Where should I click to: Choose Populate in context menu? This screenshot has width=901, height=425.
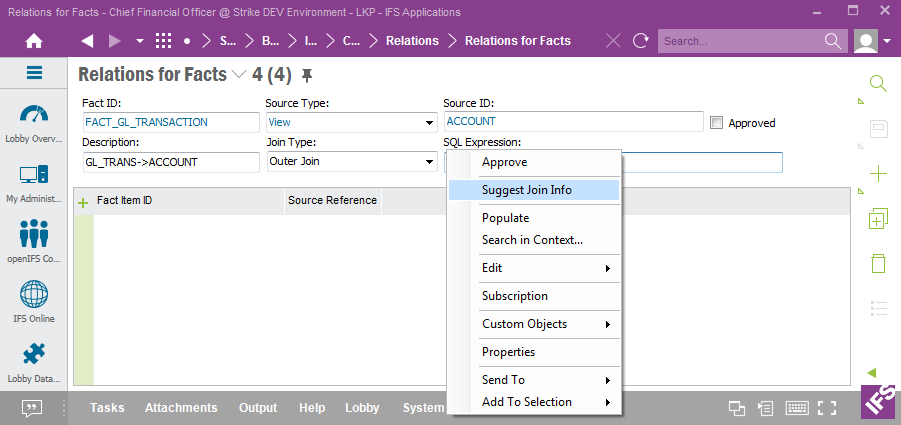pyautogui.click(x=534, y=218)
